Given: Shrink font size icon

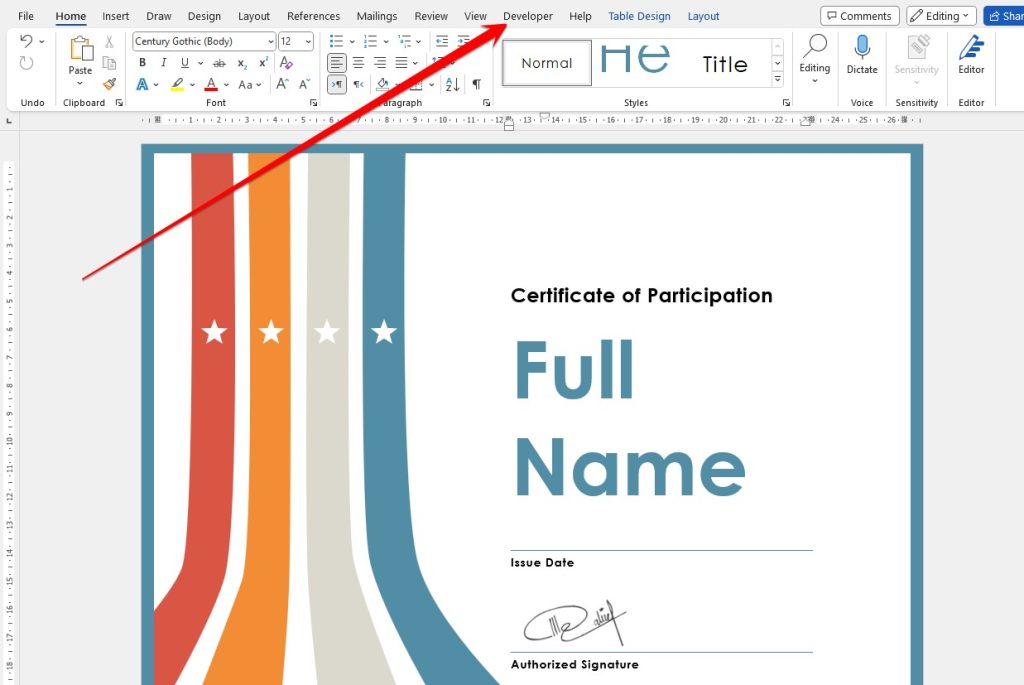Looking at the screenshot, I should [x=304, y=84].
